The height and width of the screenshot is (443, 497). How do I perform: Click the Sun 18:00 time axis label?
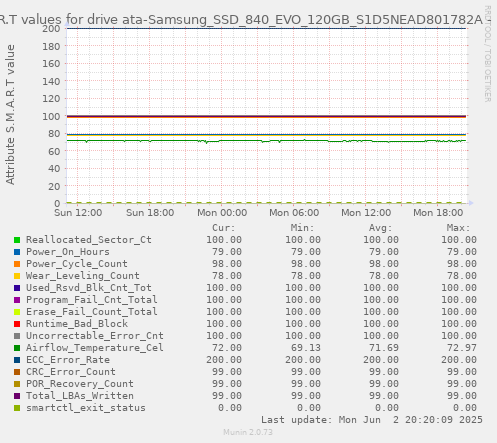150,213
